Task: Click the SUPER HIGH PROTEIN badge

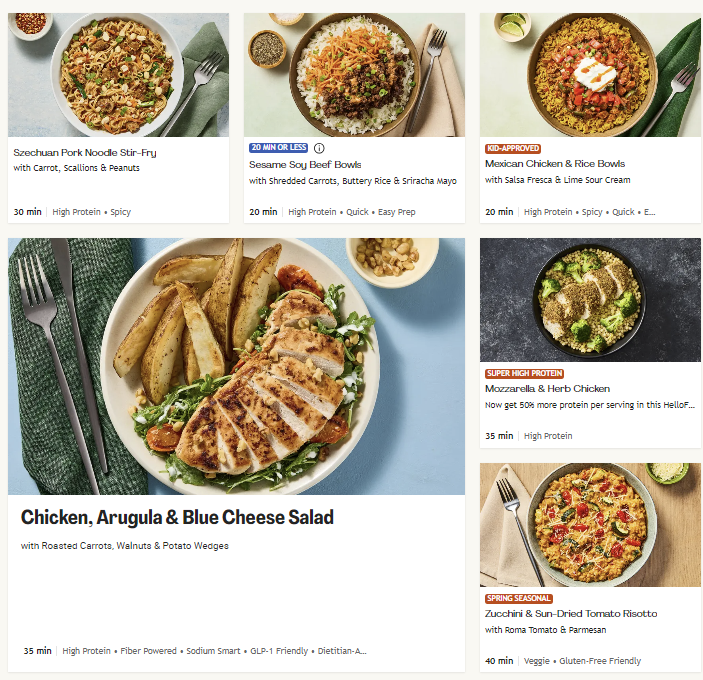Action: coord(526,373)
